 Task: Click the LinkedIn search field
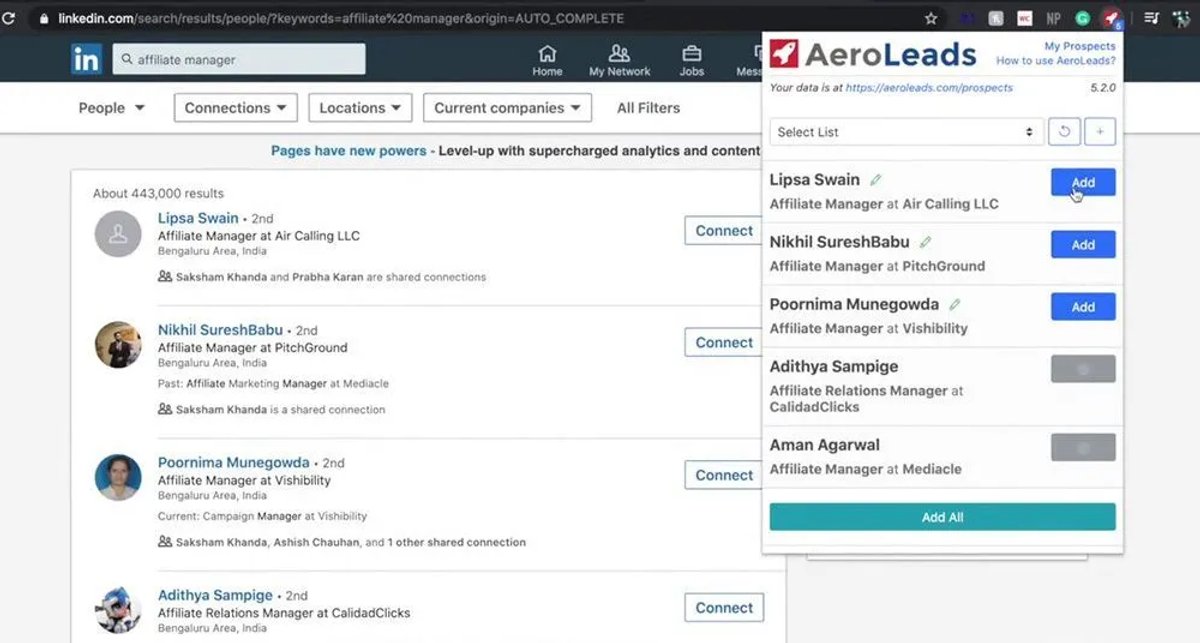[x=239, y=59]
